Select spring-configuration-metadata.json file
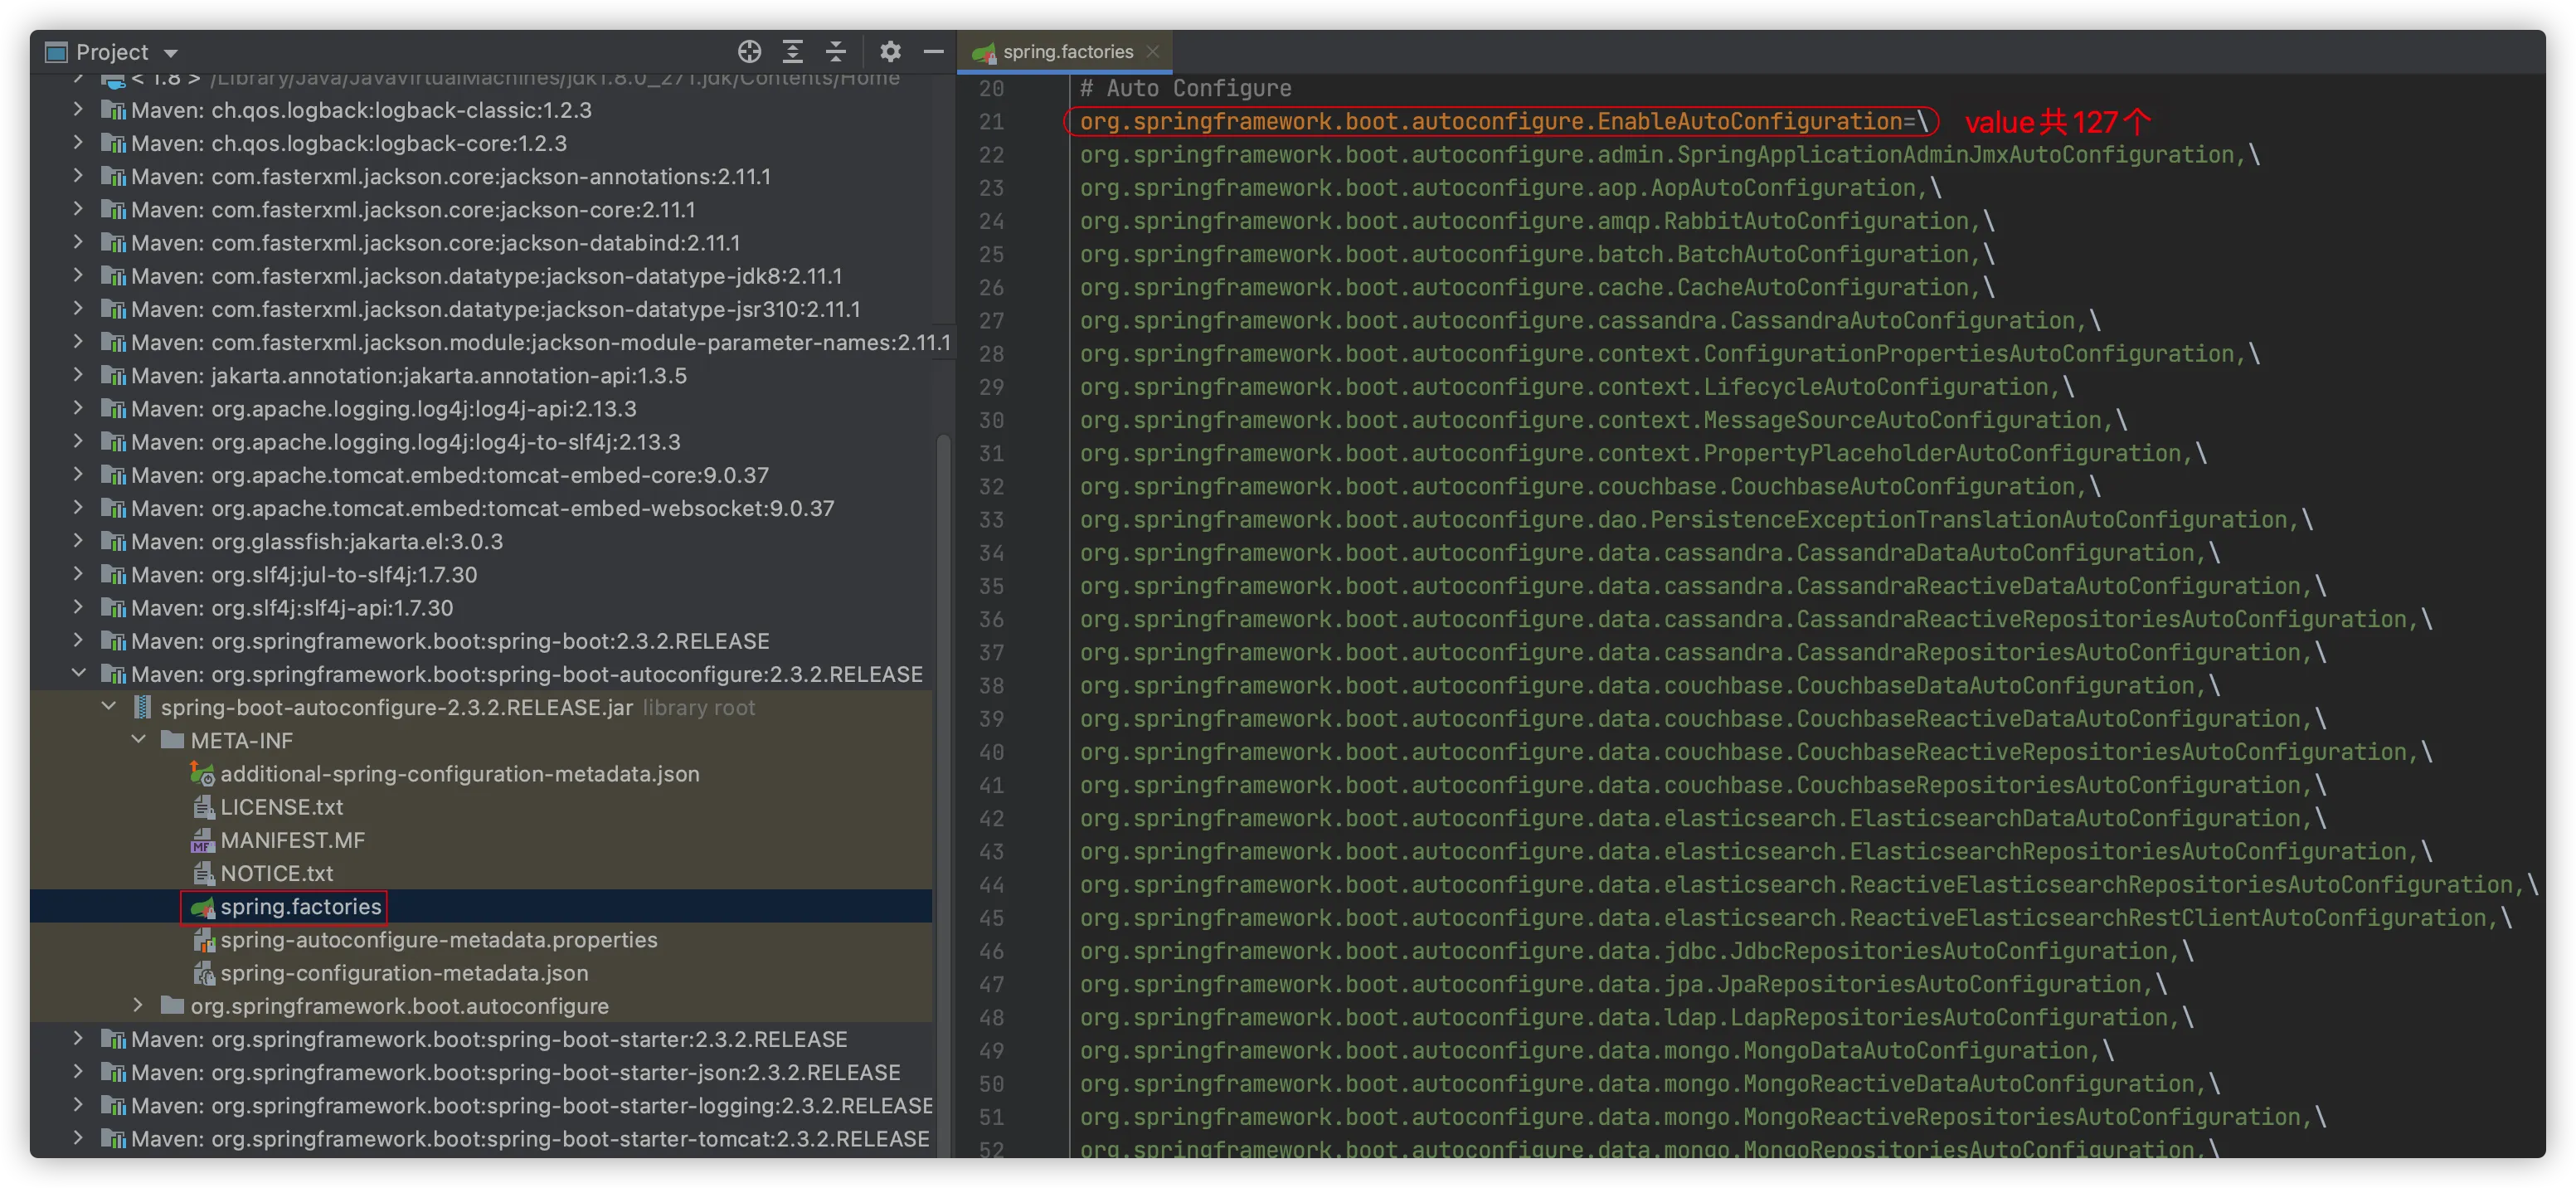This screenshot has width=2576, height=1188. [x=404, y=973]
